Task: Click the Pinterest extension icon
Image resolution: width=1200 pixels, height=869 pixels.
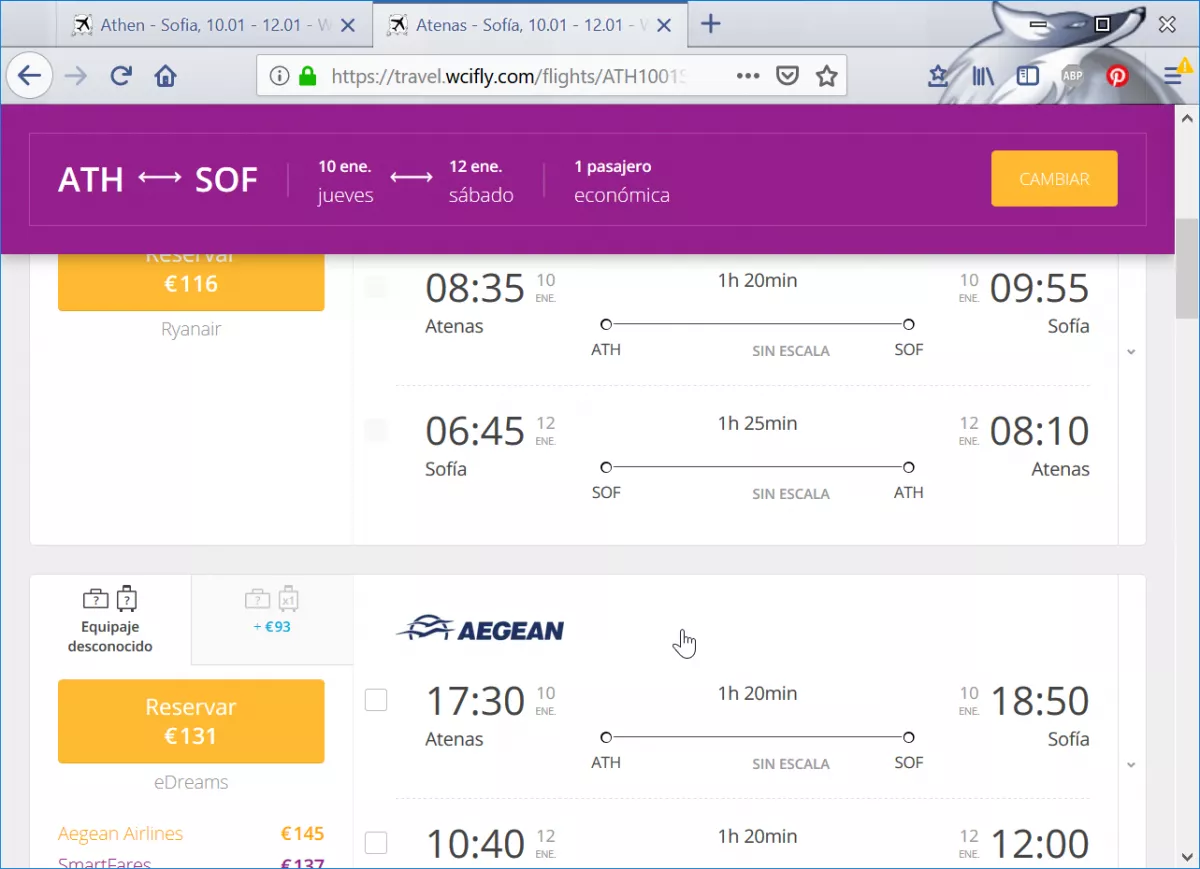Action: [x=1117, y=76]
